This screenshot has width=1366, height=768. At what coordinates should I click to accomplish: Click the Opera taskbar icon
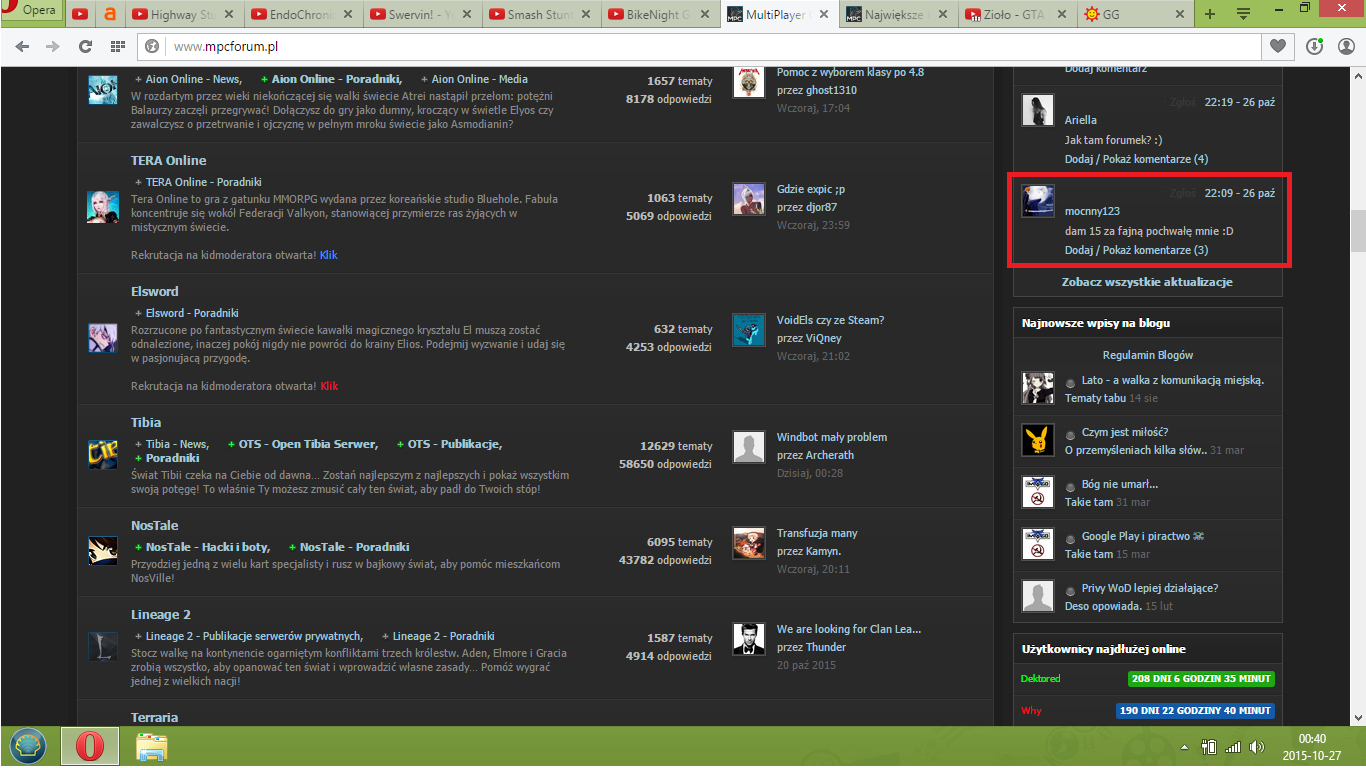90,747
